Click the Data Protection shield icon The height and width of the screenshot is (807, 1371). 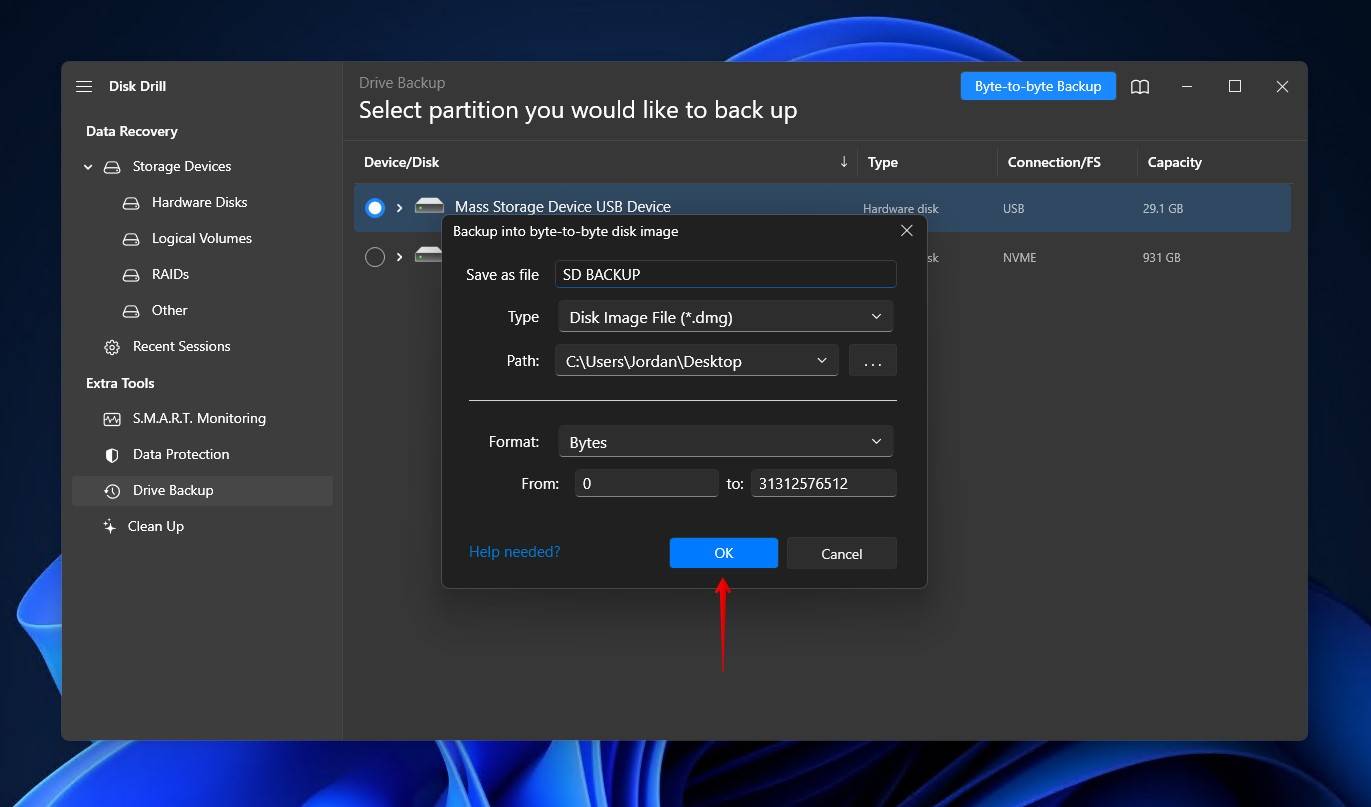pyautogui.click(x=112, y=455)
